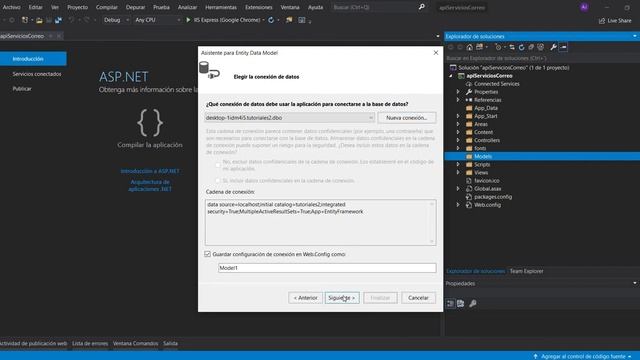The height and width of the screenshot is (360, 640).
Task: Expand the Web.config node
Action: (458, 205)
